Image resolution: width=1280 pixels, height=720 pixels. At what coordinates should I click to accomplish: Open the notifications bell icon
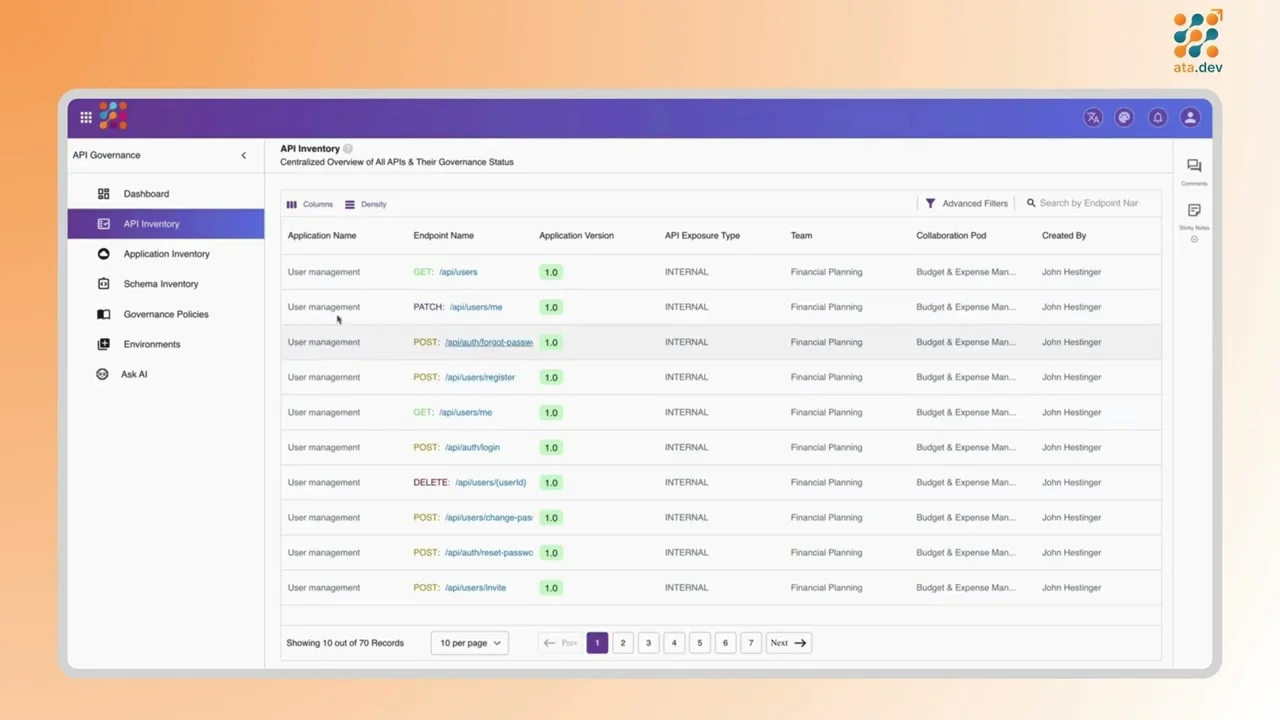tap(1157, 117)
